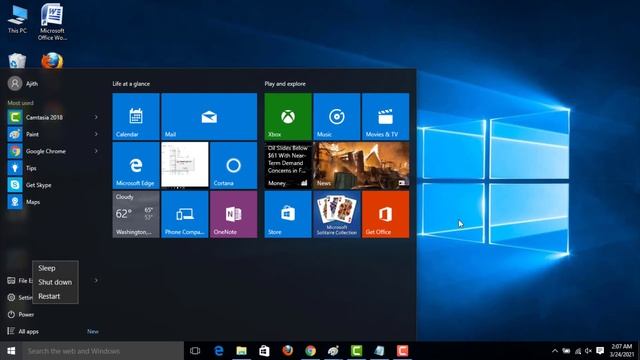640x360 pixels.
Task: Open red Camtasia recorder taskbar icon
Action: click(x=402, y=351)
